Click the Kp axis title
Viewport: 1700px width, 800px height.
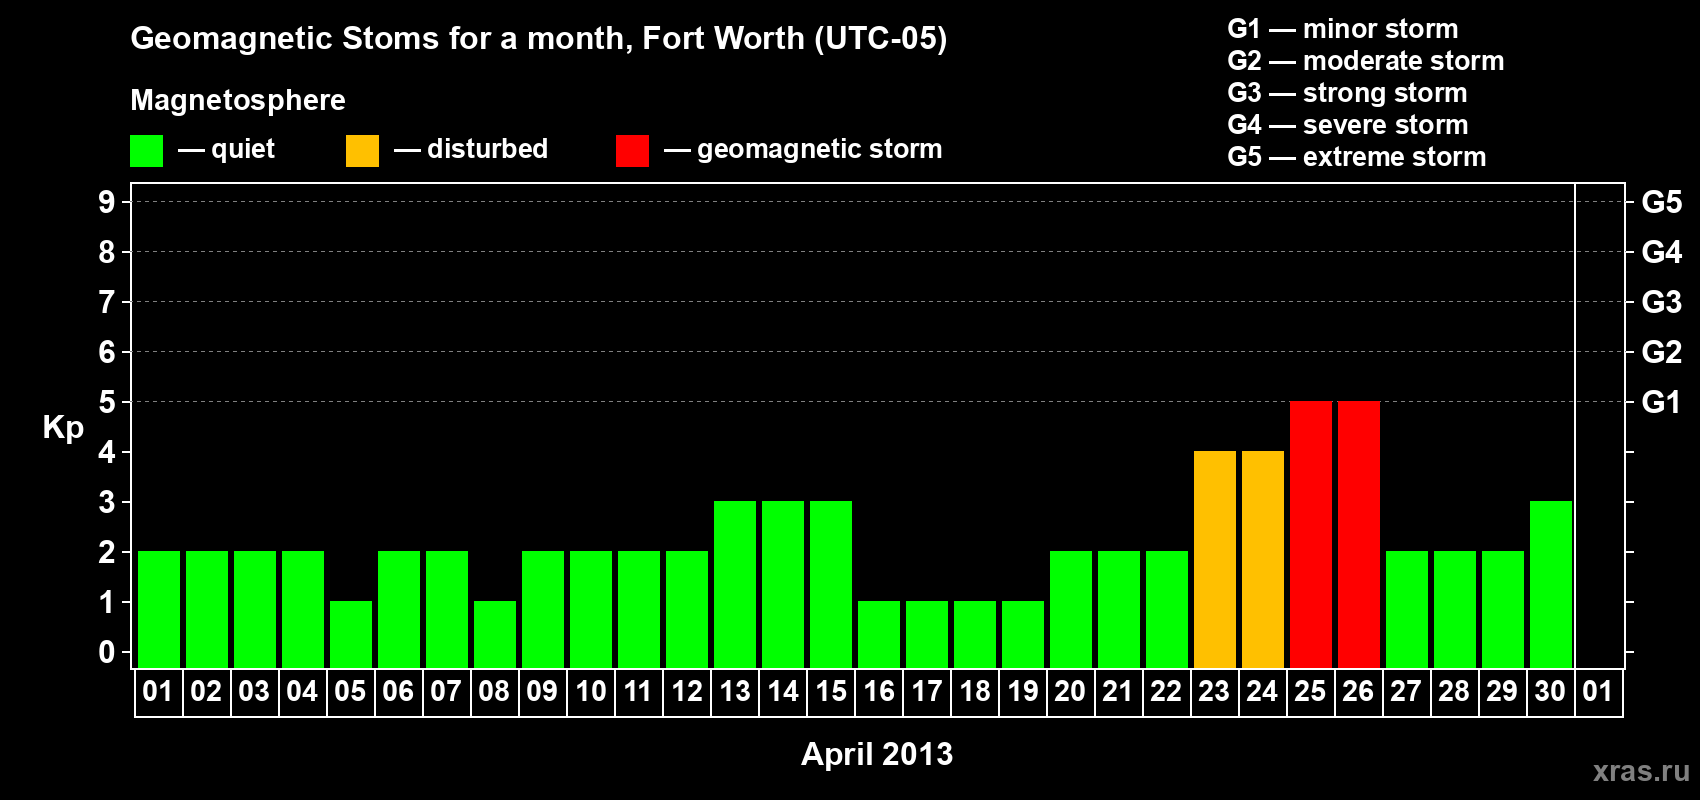(x=63, y=428)
